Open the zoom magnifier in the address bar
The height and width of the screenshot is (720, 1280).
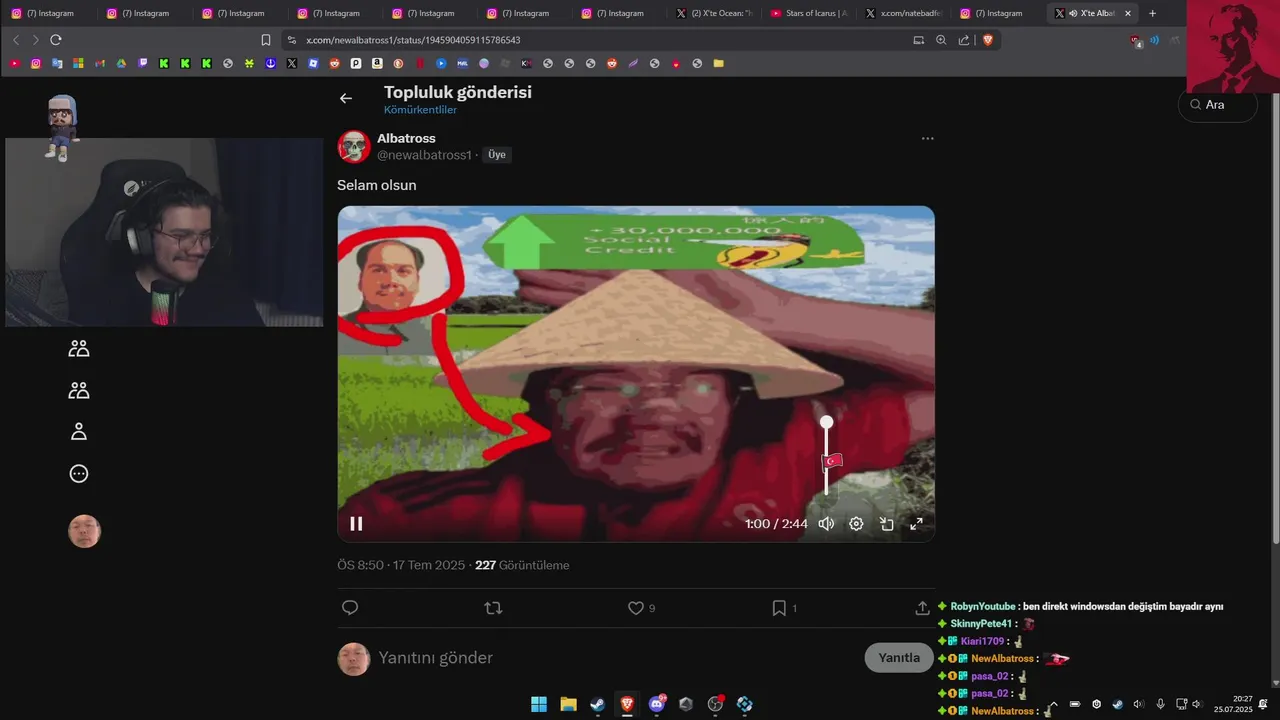pos(941,40)
